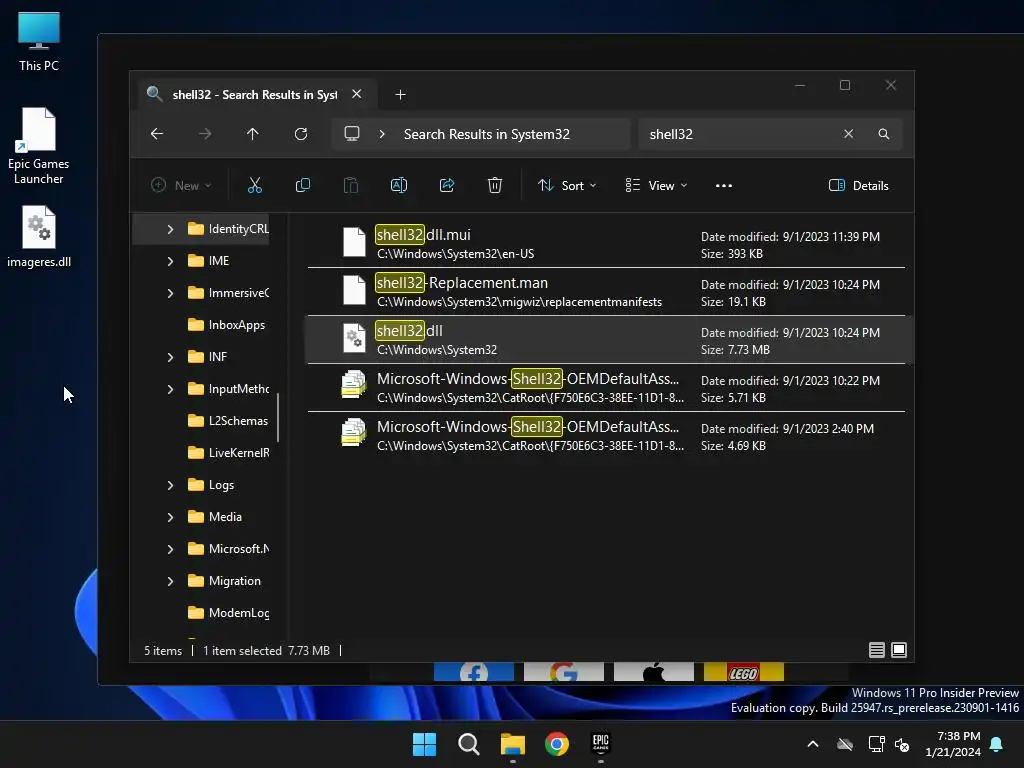The height and width of the screenshot is (768, 1024).
Task: Select the 4.69 KB catalog file icon
Action: coord(353,433)
